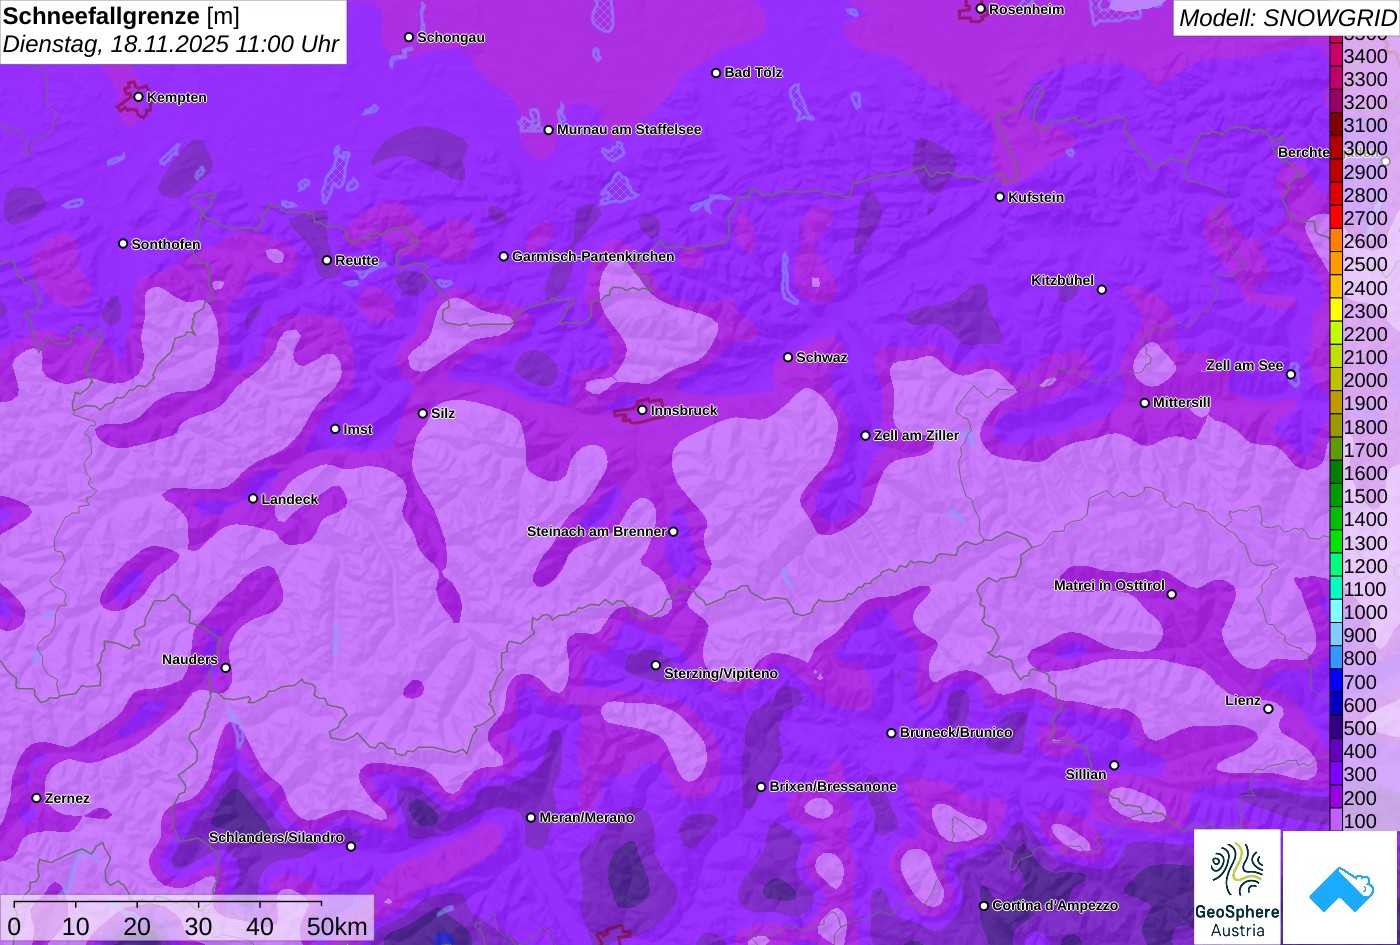Click the Brixen/Bressanone label
The height and width of the screenshot is (945, 1400).
tap(833, 786)
